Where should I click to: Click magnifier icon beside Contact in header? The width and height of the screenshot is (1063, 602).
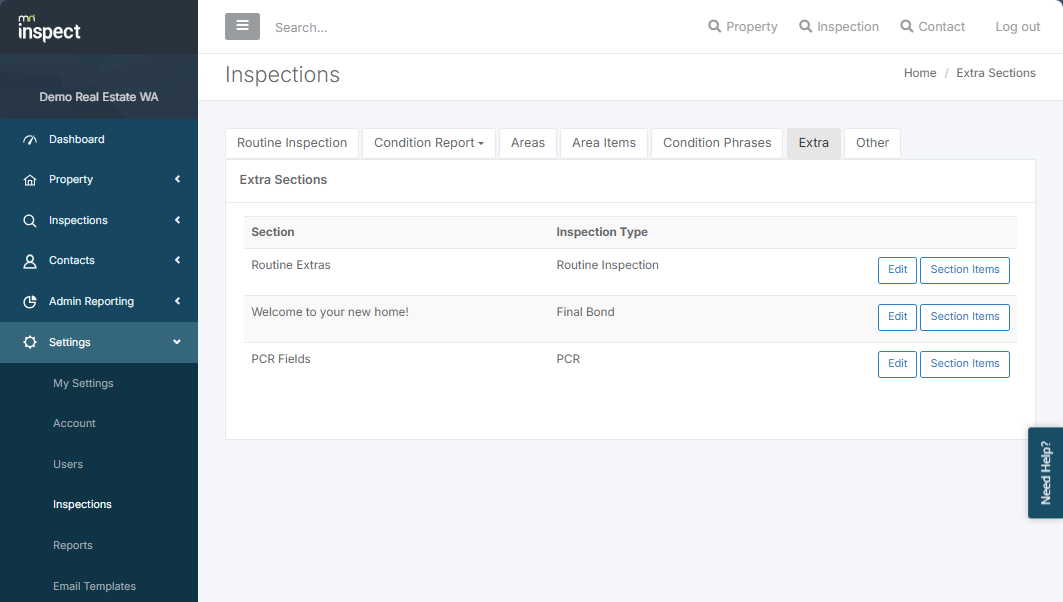click(906, 26)
